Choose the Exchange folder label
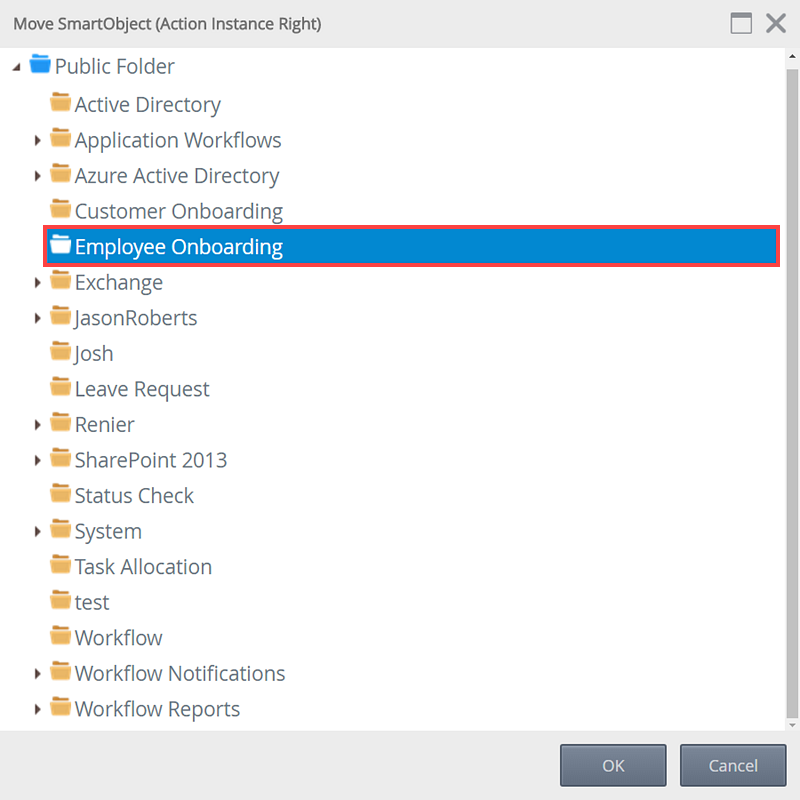The width and height of the screenshot is (800, 800). click(118, 283)
